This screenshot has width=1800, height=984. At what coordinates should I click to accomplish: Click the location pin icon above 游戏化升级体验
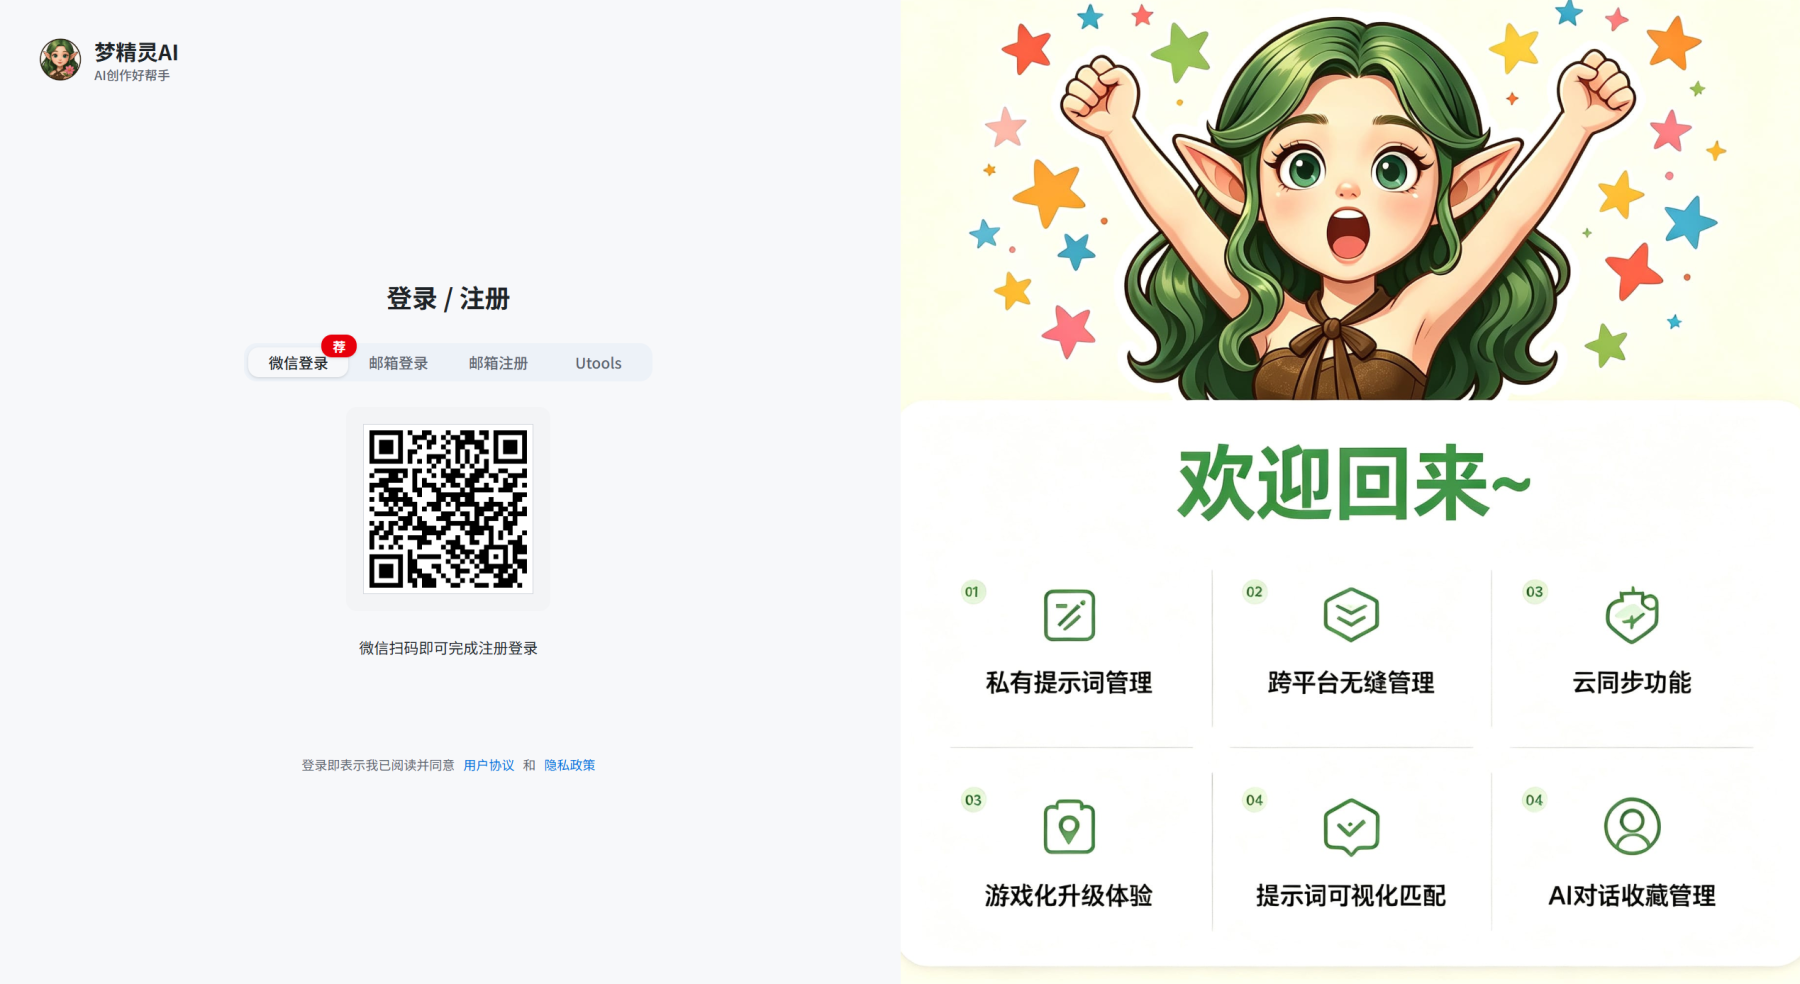point(1069,827)
